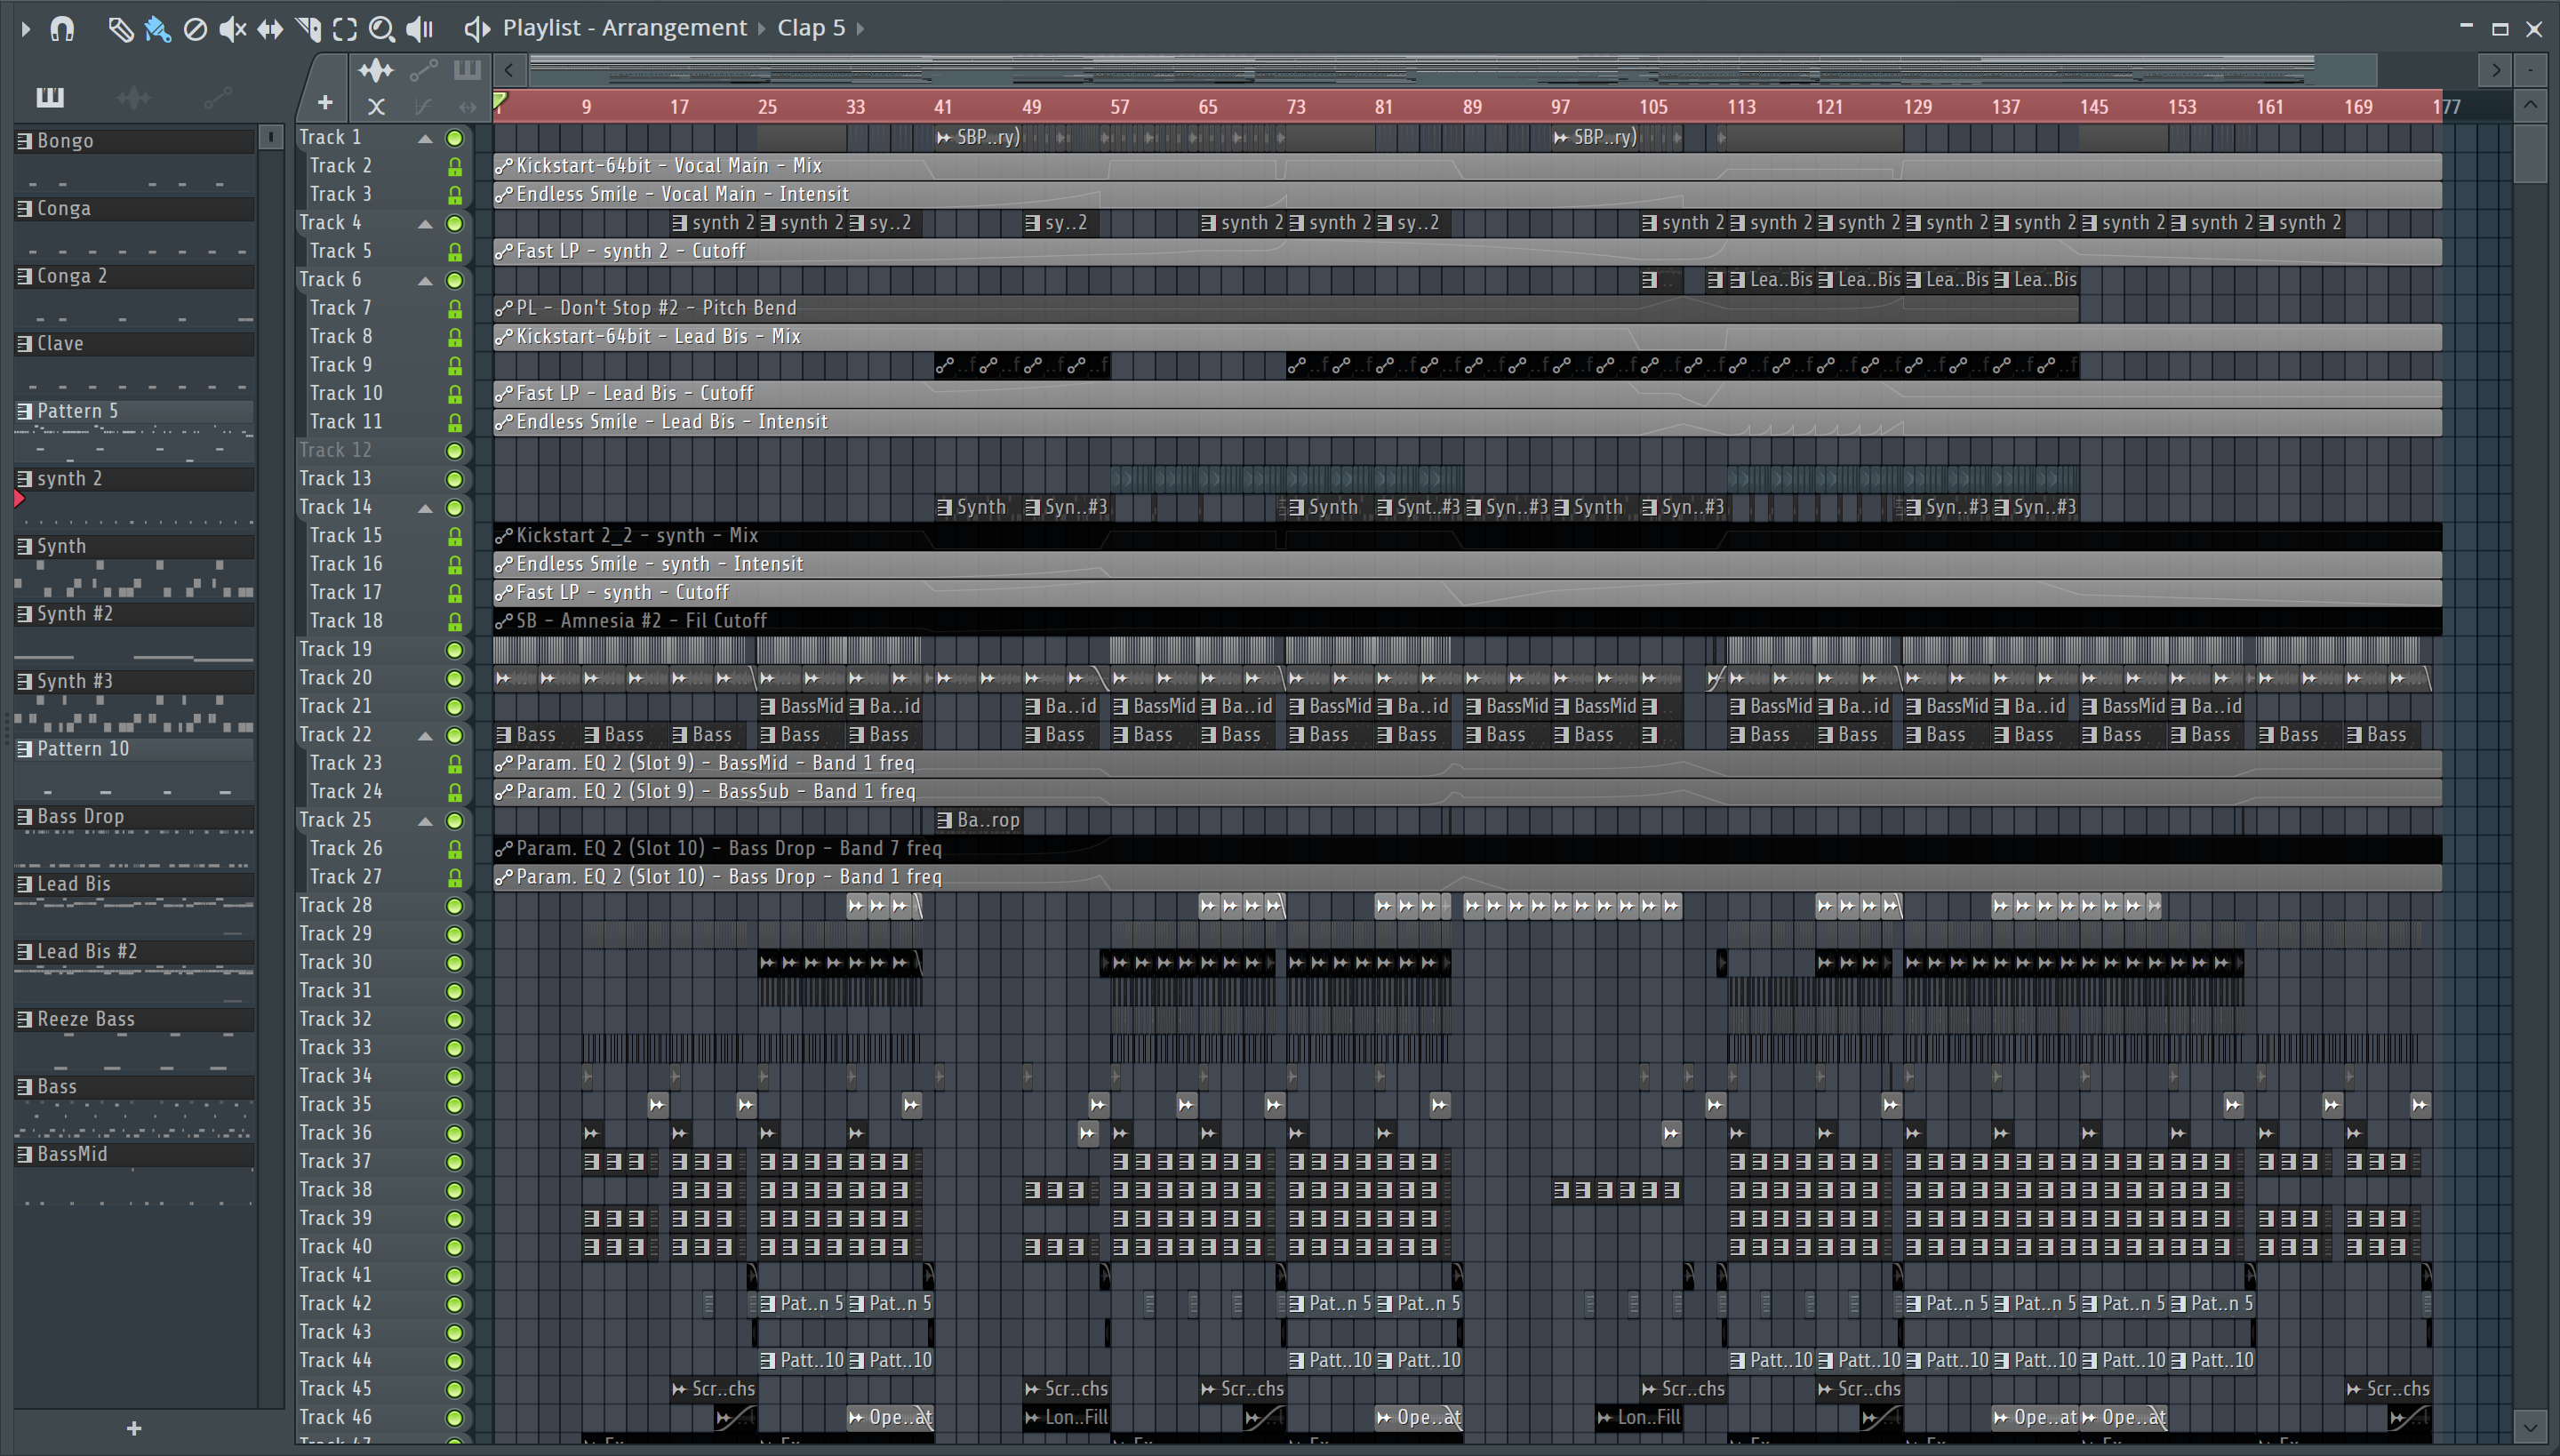Collapse the Track 22 group arrow
The height and width of the screenshot is (1456, 2560).
pyautogui.click(x=425, y=735)
